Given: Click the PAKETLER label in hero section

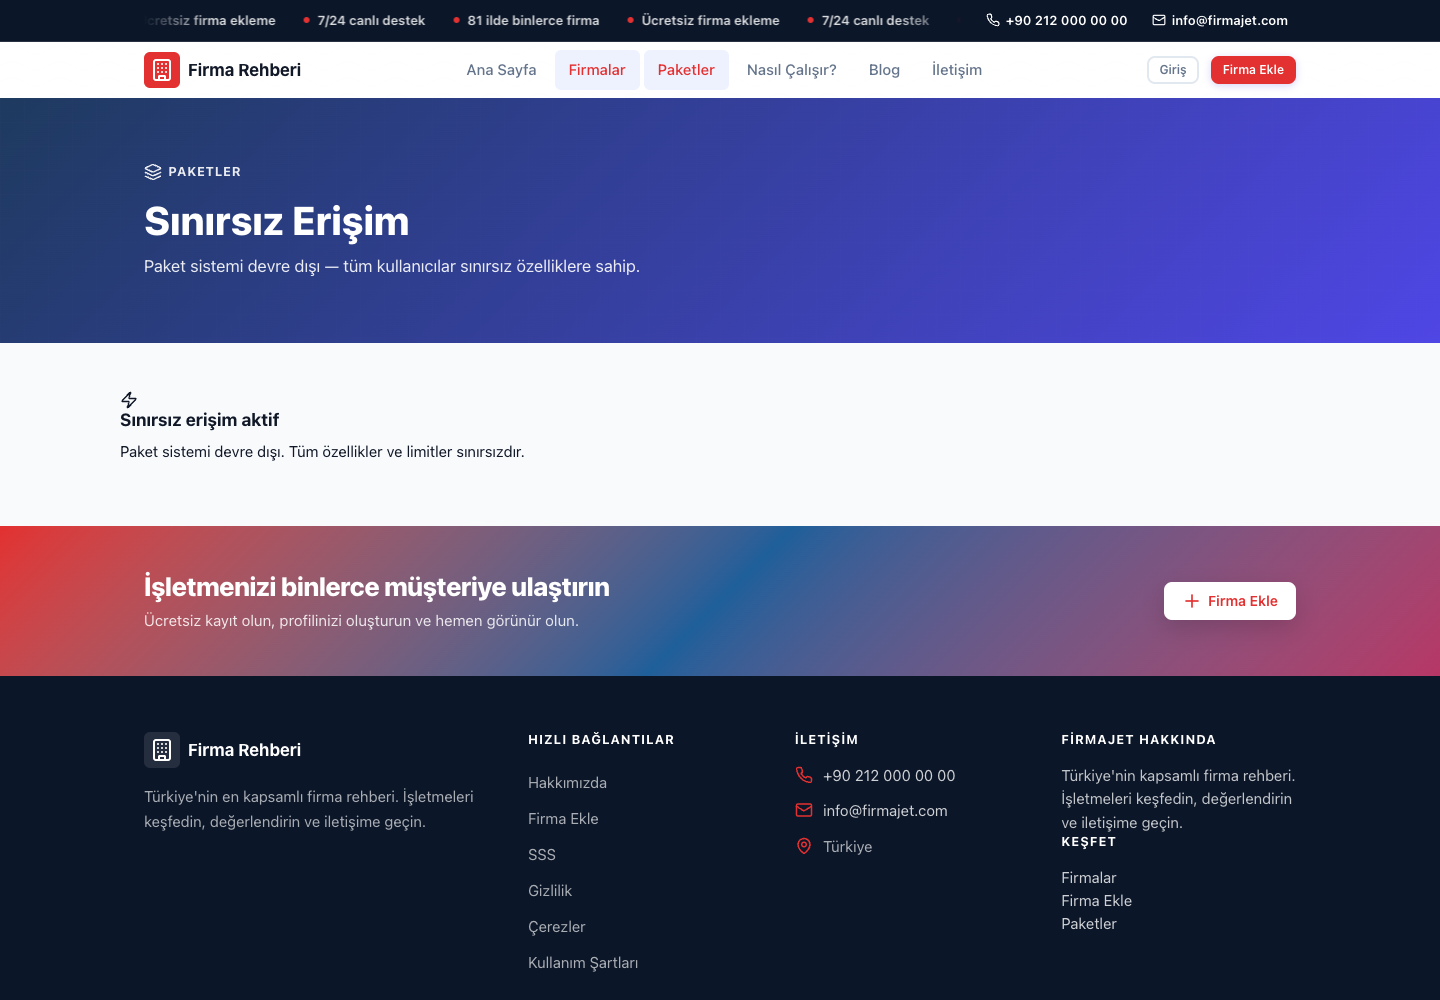Looking at the screenshot, I should [205, 172].
